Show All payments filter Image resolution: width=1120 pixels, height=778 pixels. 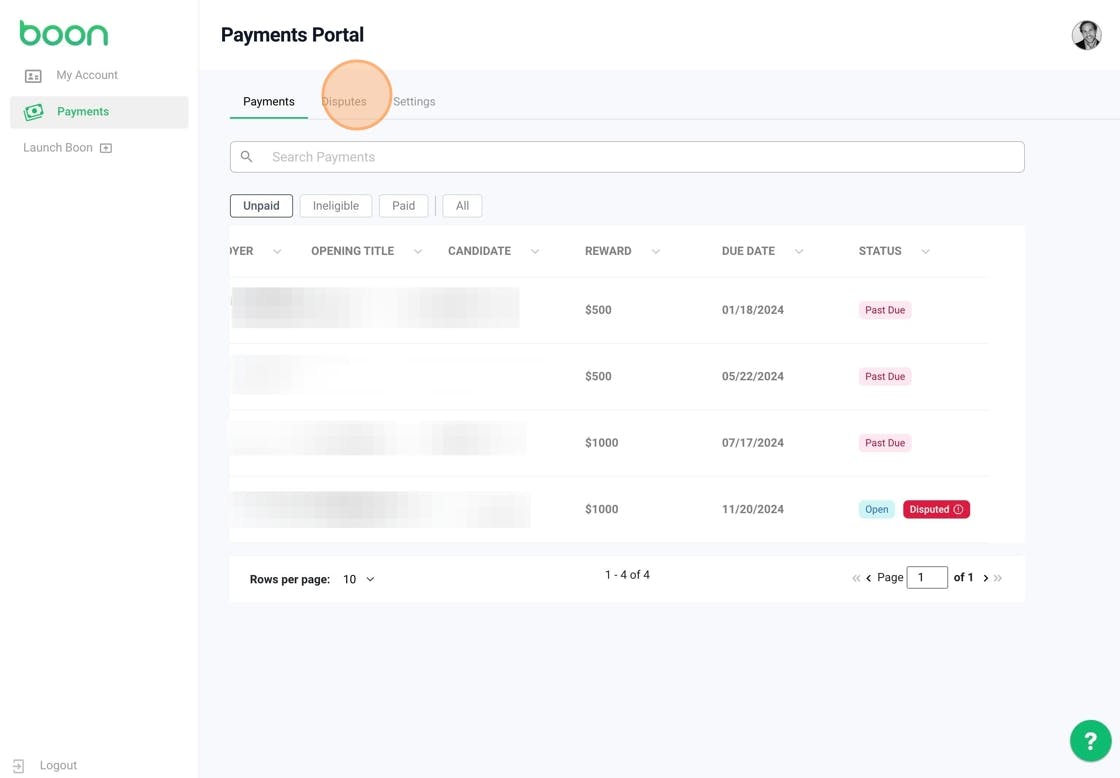tap(463, 206)
